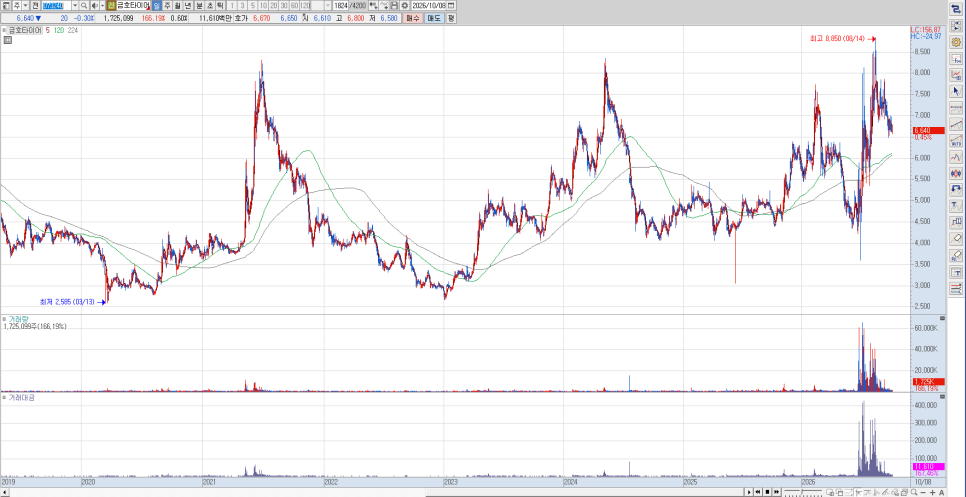Click the play button in bottom toolbar
This screenshot has height=497, width=966.
[x=749, y=492]
